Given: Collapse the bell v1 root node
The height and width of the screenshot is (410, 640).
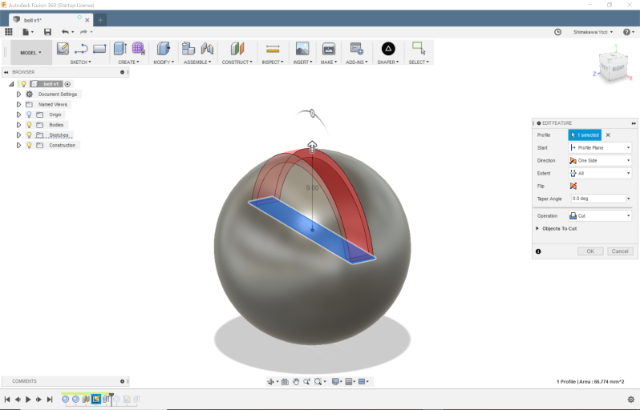Looking at the screenshot, I should [11, 84].
